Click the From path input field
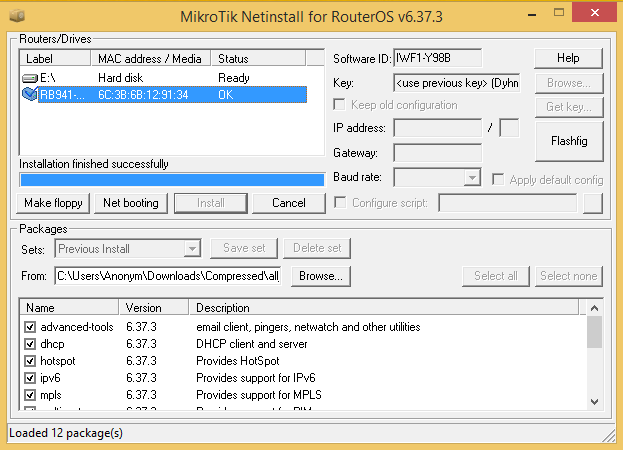This screenshot has height=450, width=623. point(168,276)
